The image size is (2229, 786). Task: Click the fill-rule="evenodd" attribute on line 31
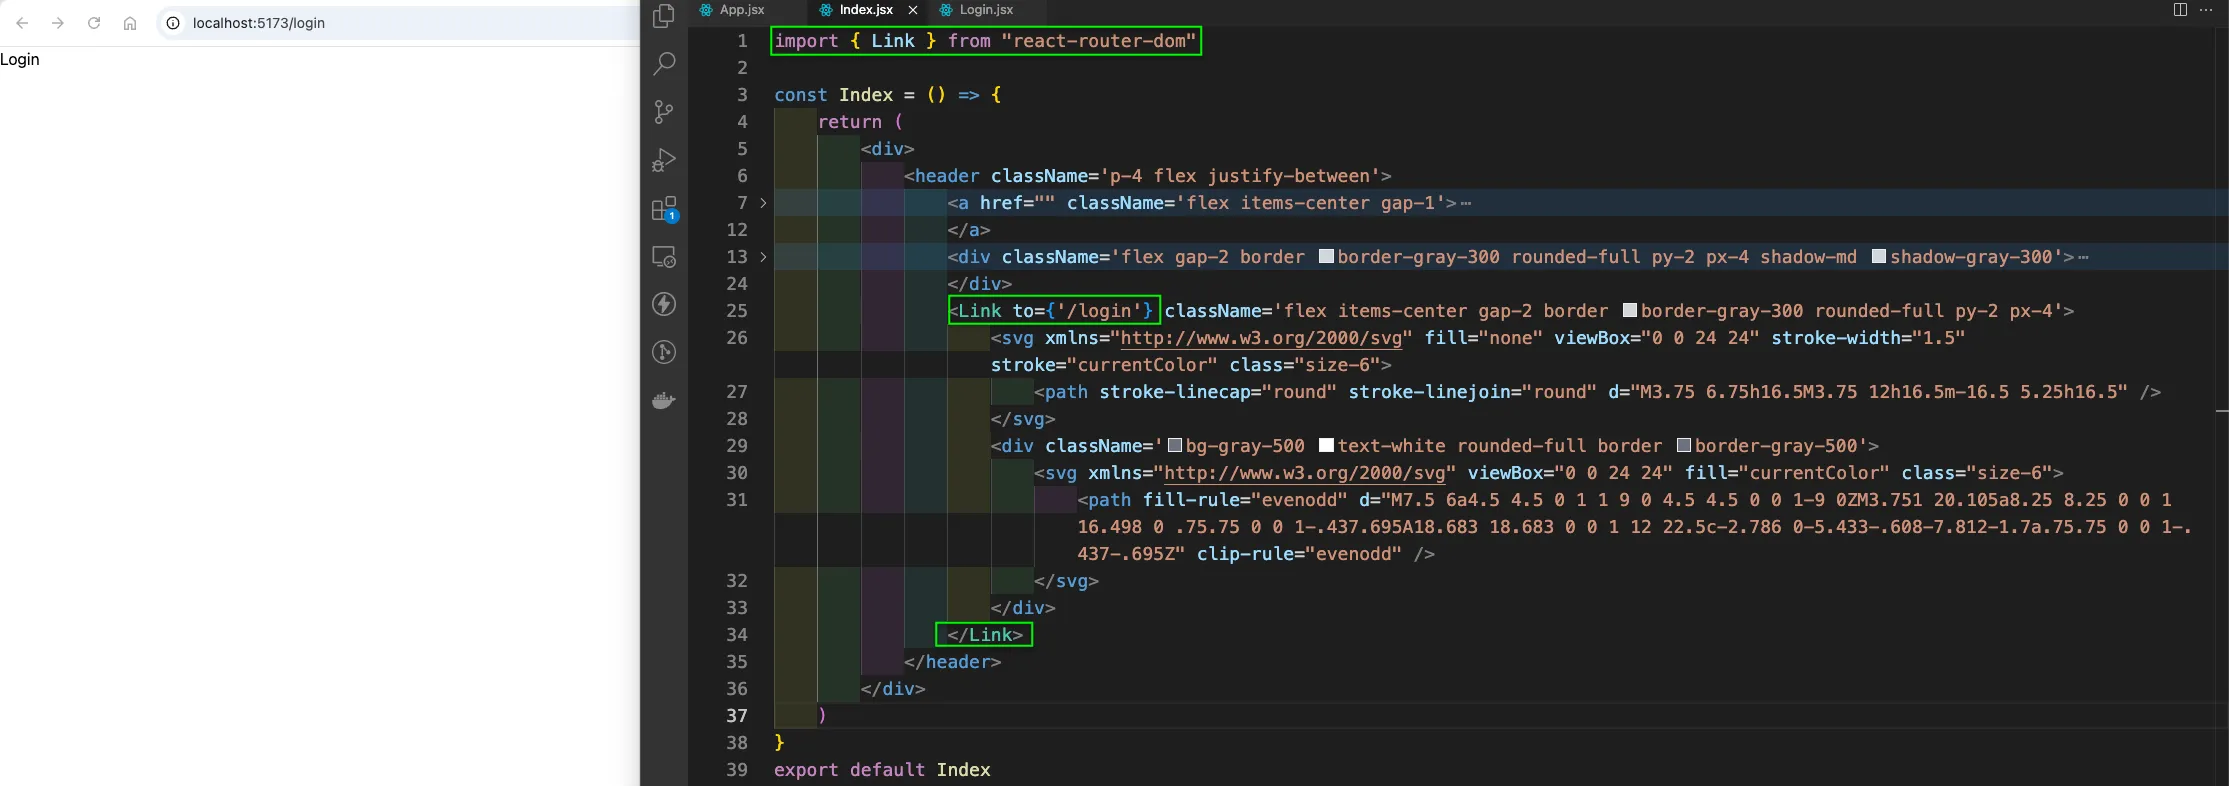pyautogui.click(x=1245, y=500)
